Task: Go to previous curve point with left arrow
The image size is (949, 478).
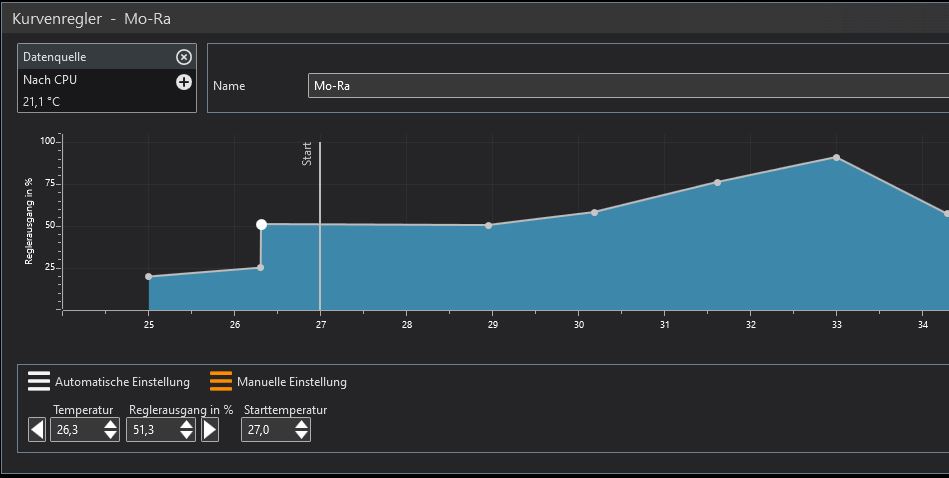Action: [37, 430]
